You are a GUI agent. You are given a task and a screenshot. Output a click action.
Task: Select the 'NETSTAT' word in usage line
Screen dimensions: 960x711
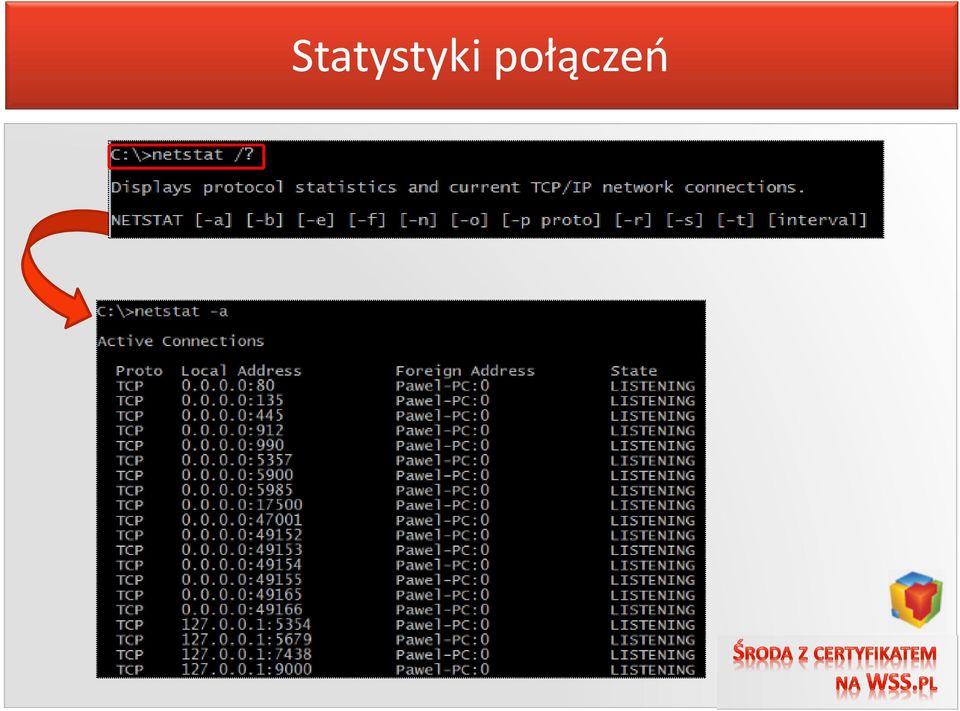(x=146, y=220)
